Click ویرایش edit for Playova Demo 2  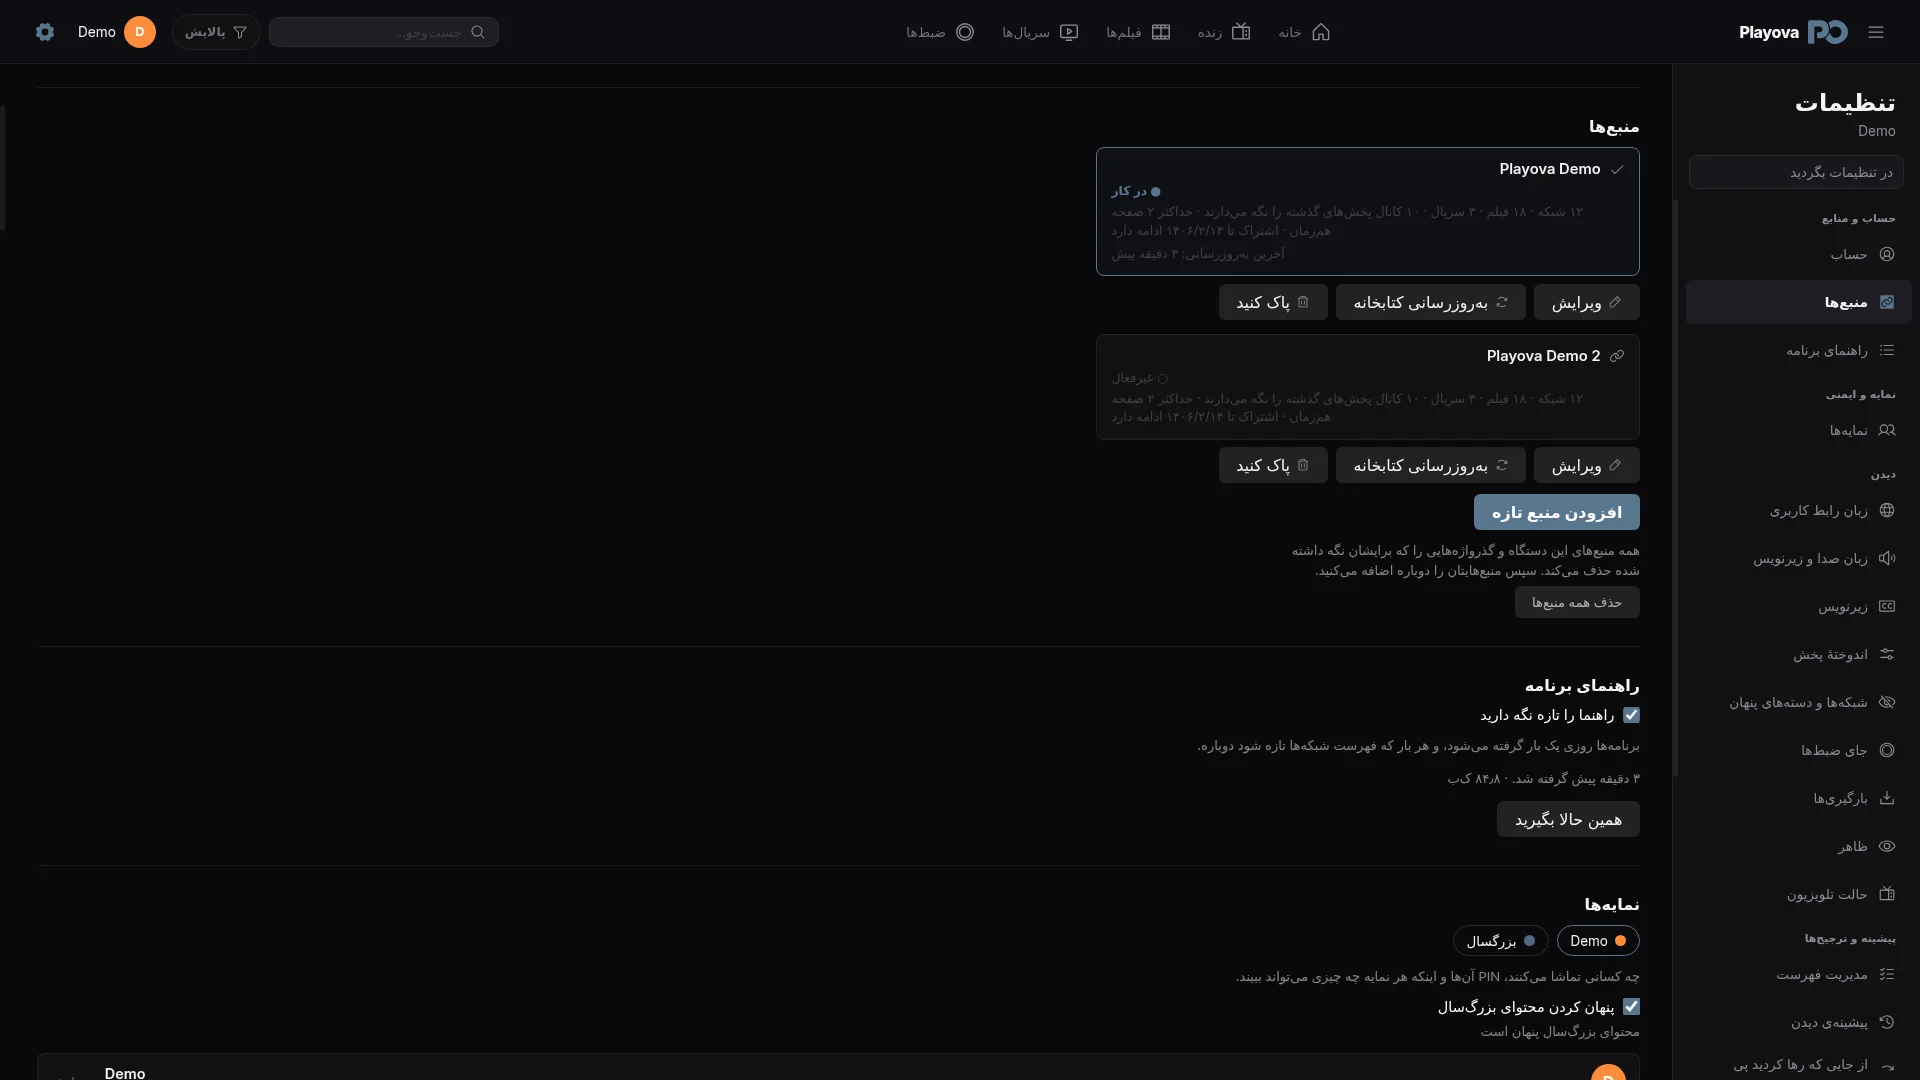[1586, 465]
